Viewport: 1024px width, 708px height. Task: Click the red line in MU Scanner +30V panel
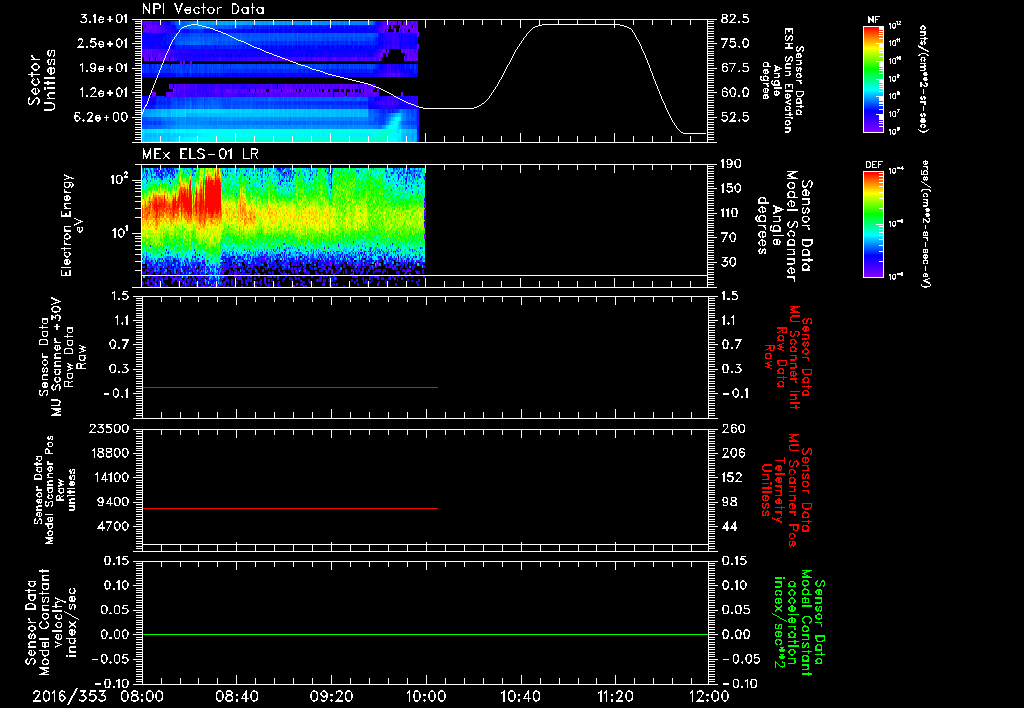(x=290, y=387)
